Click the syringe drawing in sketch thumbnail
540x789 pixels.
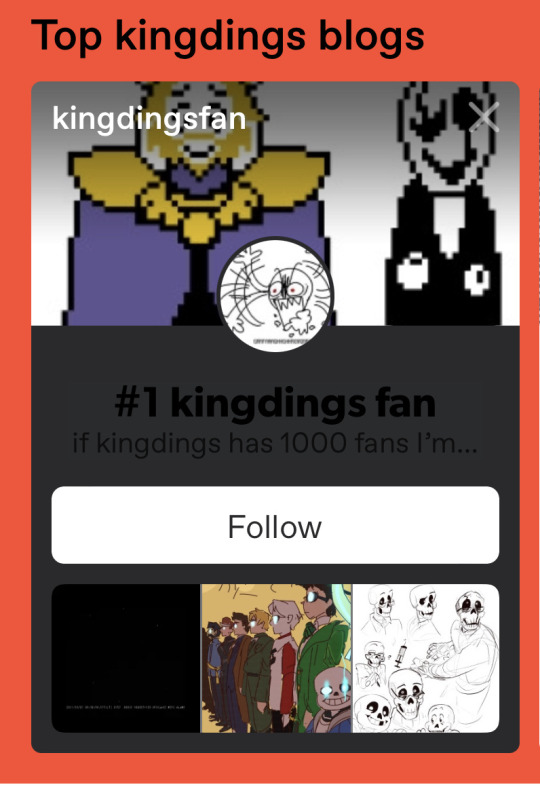[402, 653]
